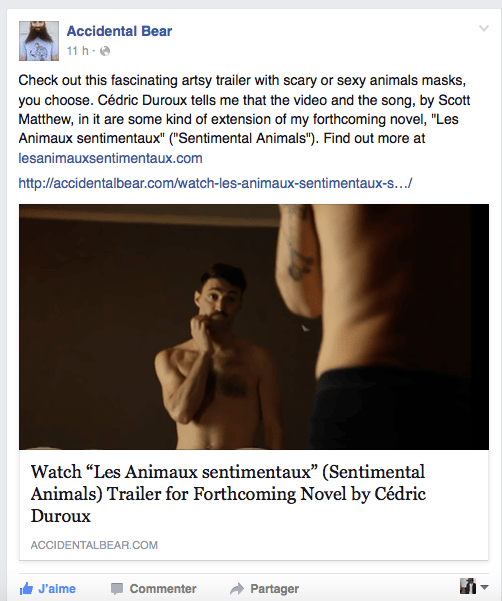Open the article titled Watch Les Animaux sentimentaux
Image resolution: width=502 pixels, height=601 pixels.
[228, 494]
